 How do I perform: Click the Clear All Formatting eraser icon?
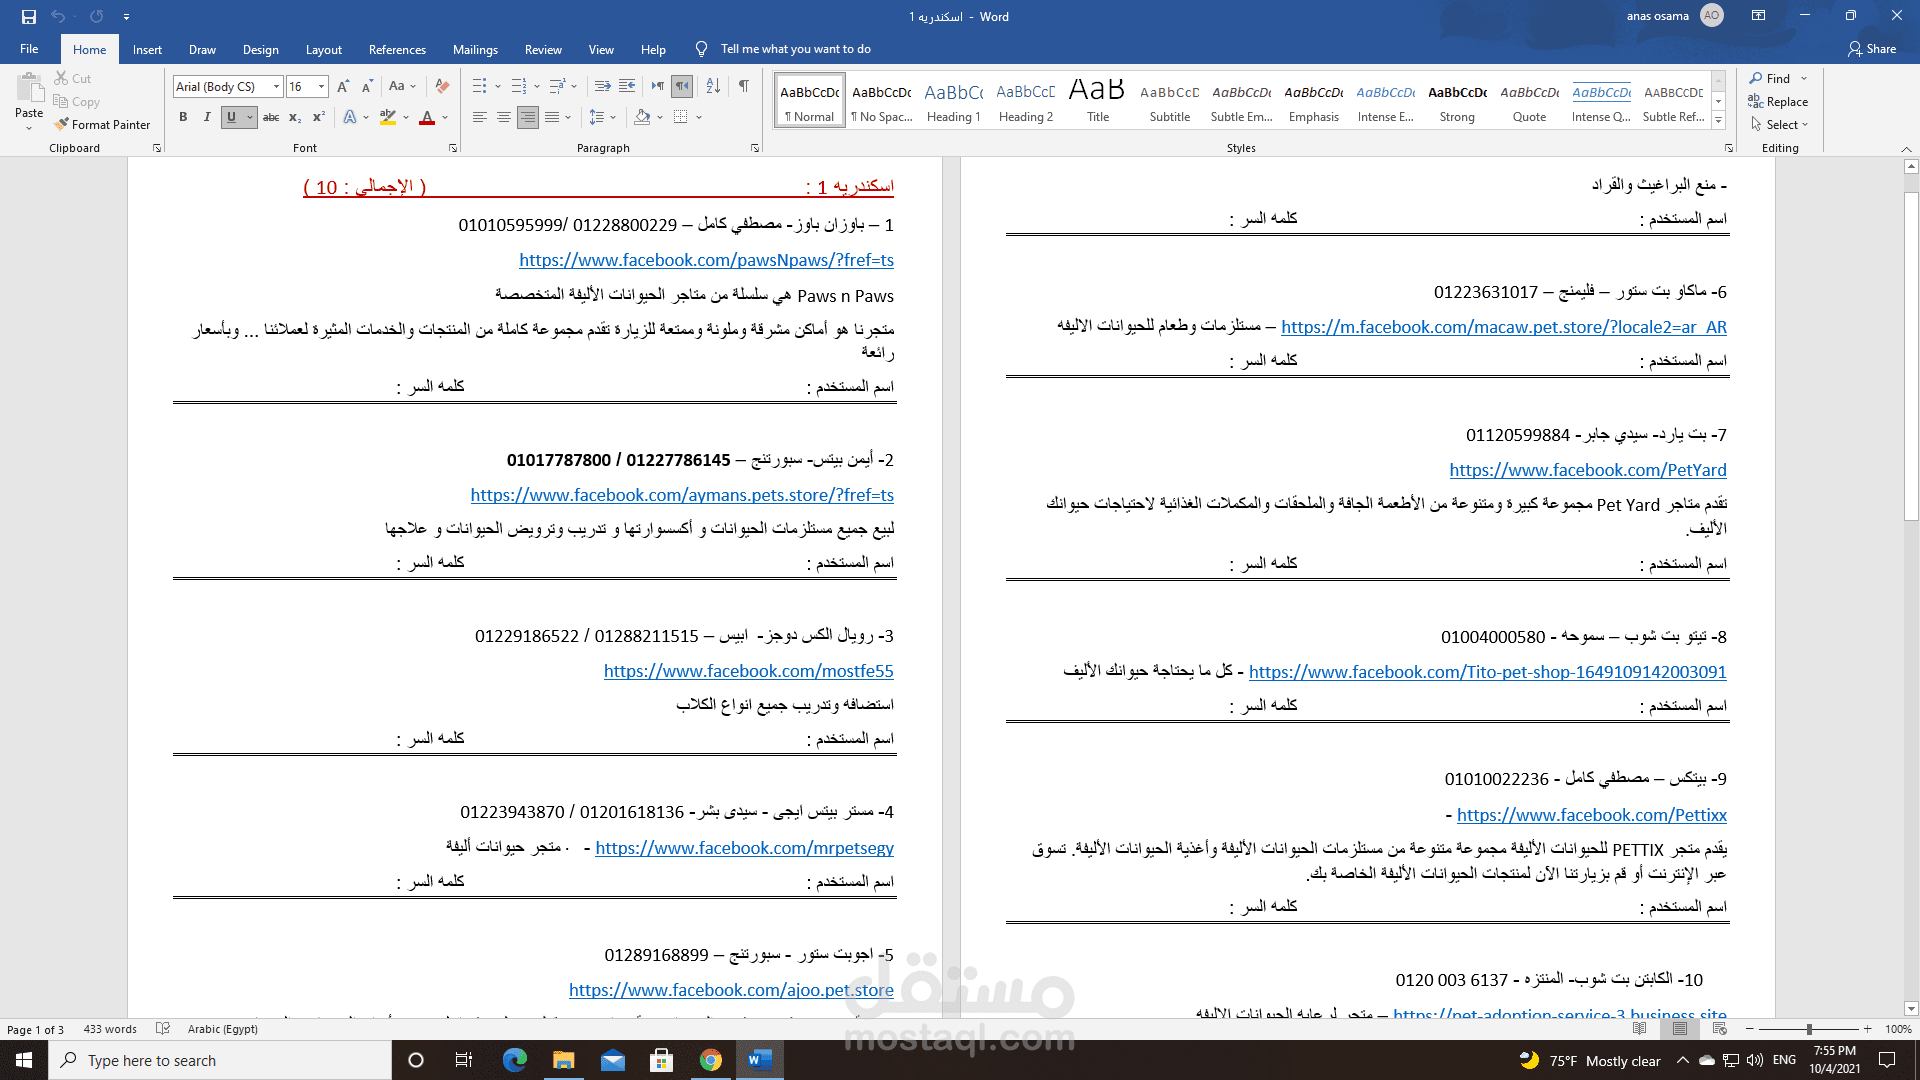pyautogui.click(x=442, y=86)
